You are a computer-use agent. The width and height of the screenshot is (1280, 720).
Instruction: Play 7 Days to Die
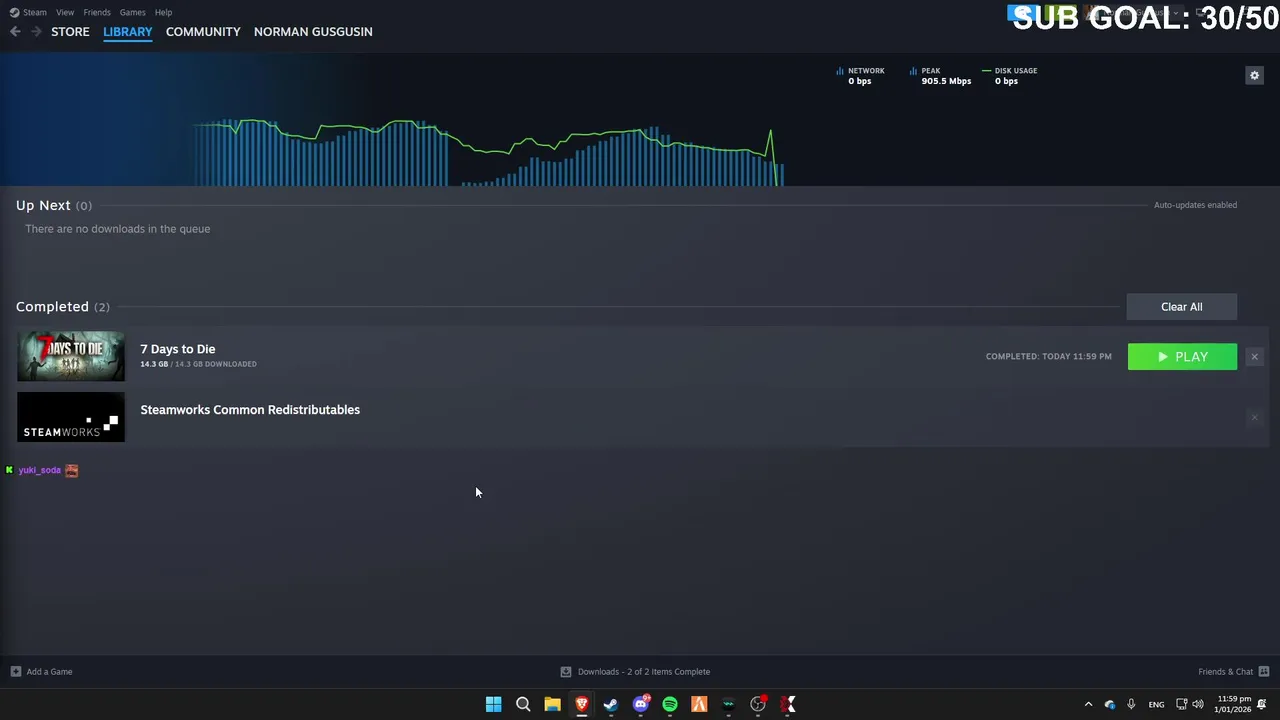pos(1182,357)
